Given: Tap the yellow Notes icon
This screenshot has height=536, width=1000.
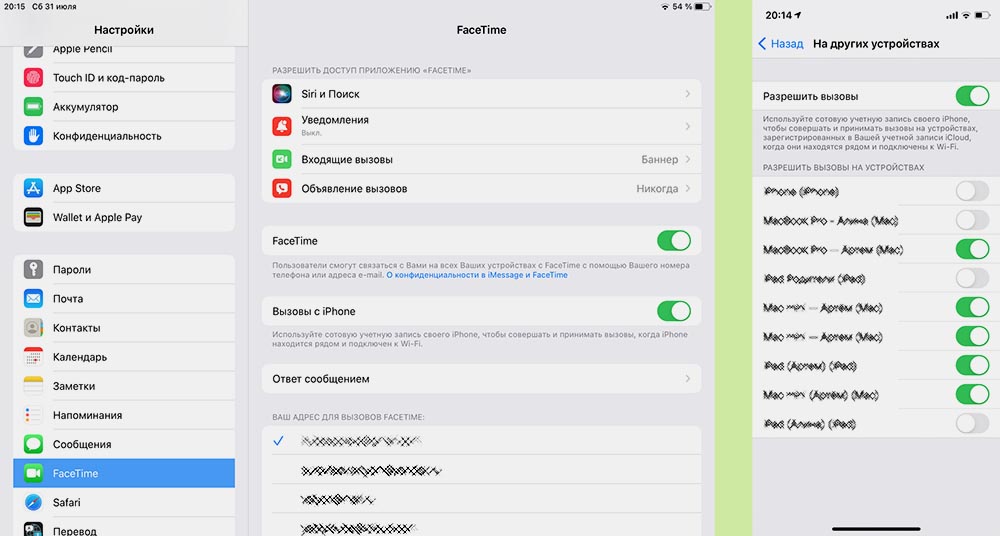Looking at the screenshot, I should [x=33, y=386].
